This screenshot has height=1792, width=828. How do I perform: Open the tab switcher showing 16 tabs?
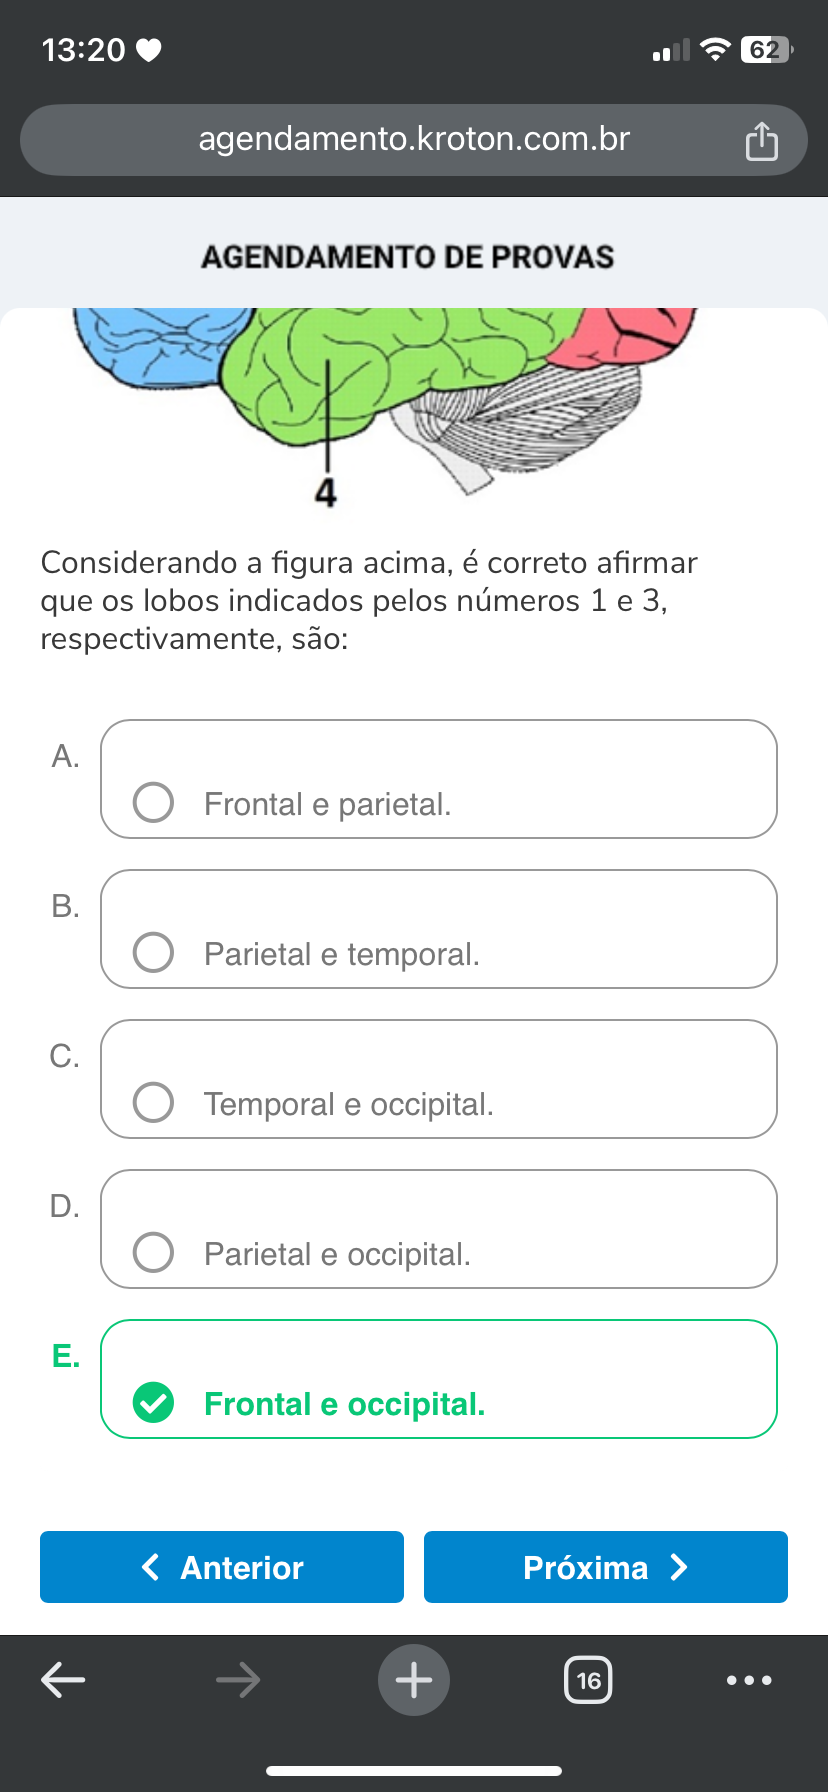click(588, 1680)
